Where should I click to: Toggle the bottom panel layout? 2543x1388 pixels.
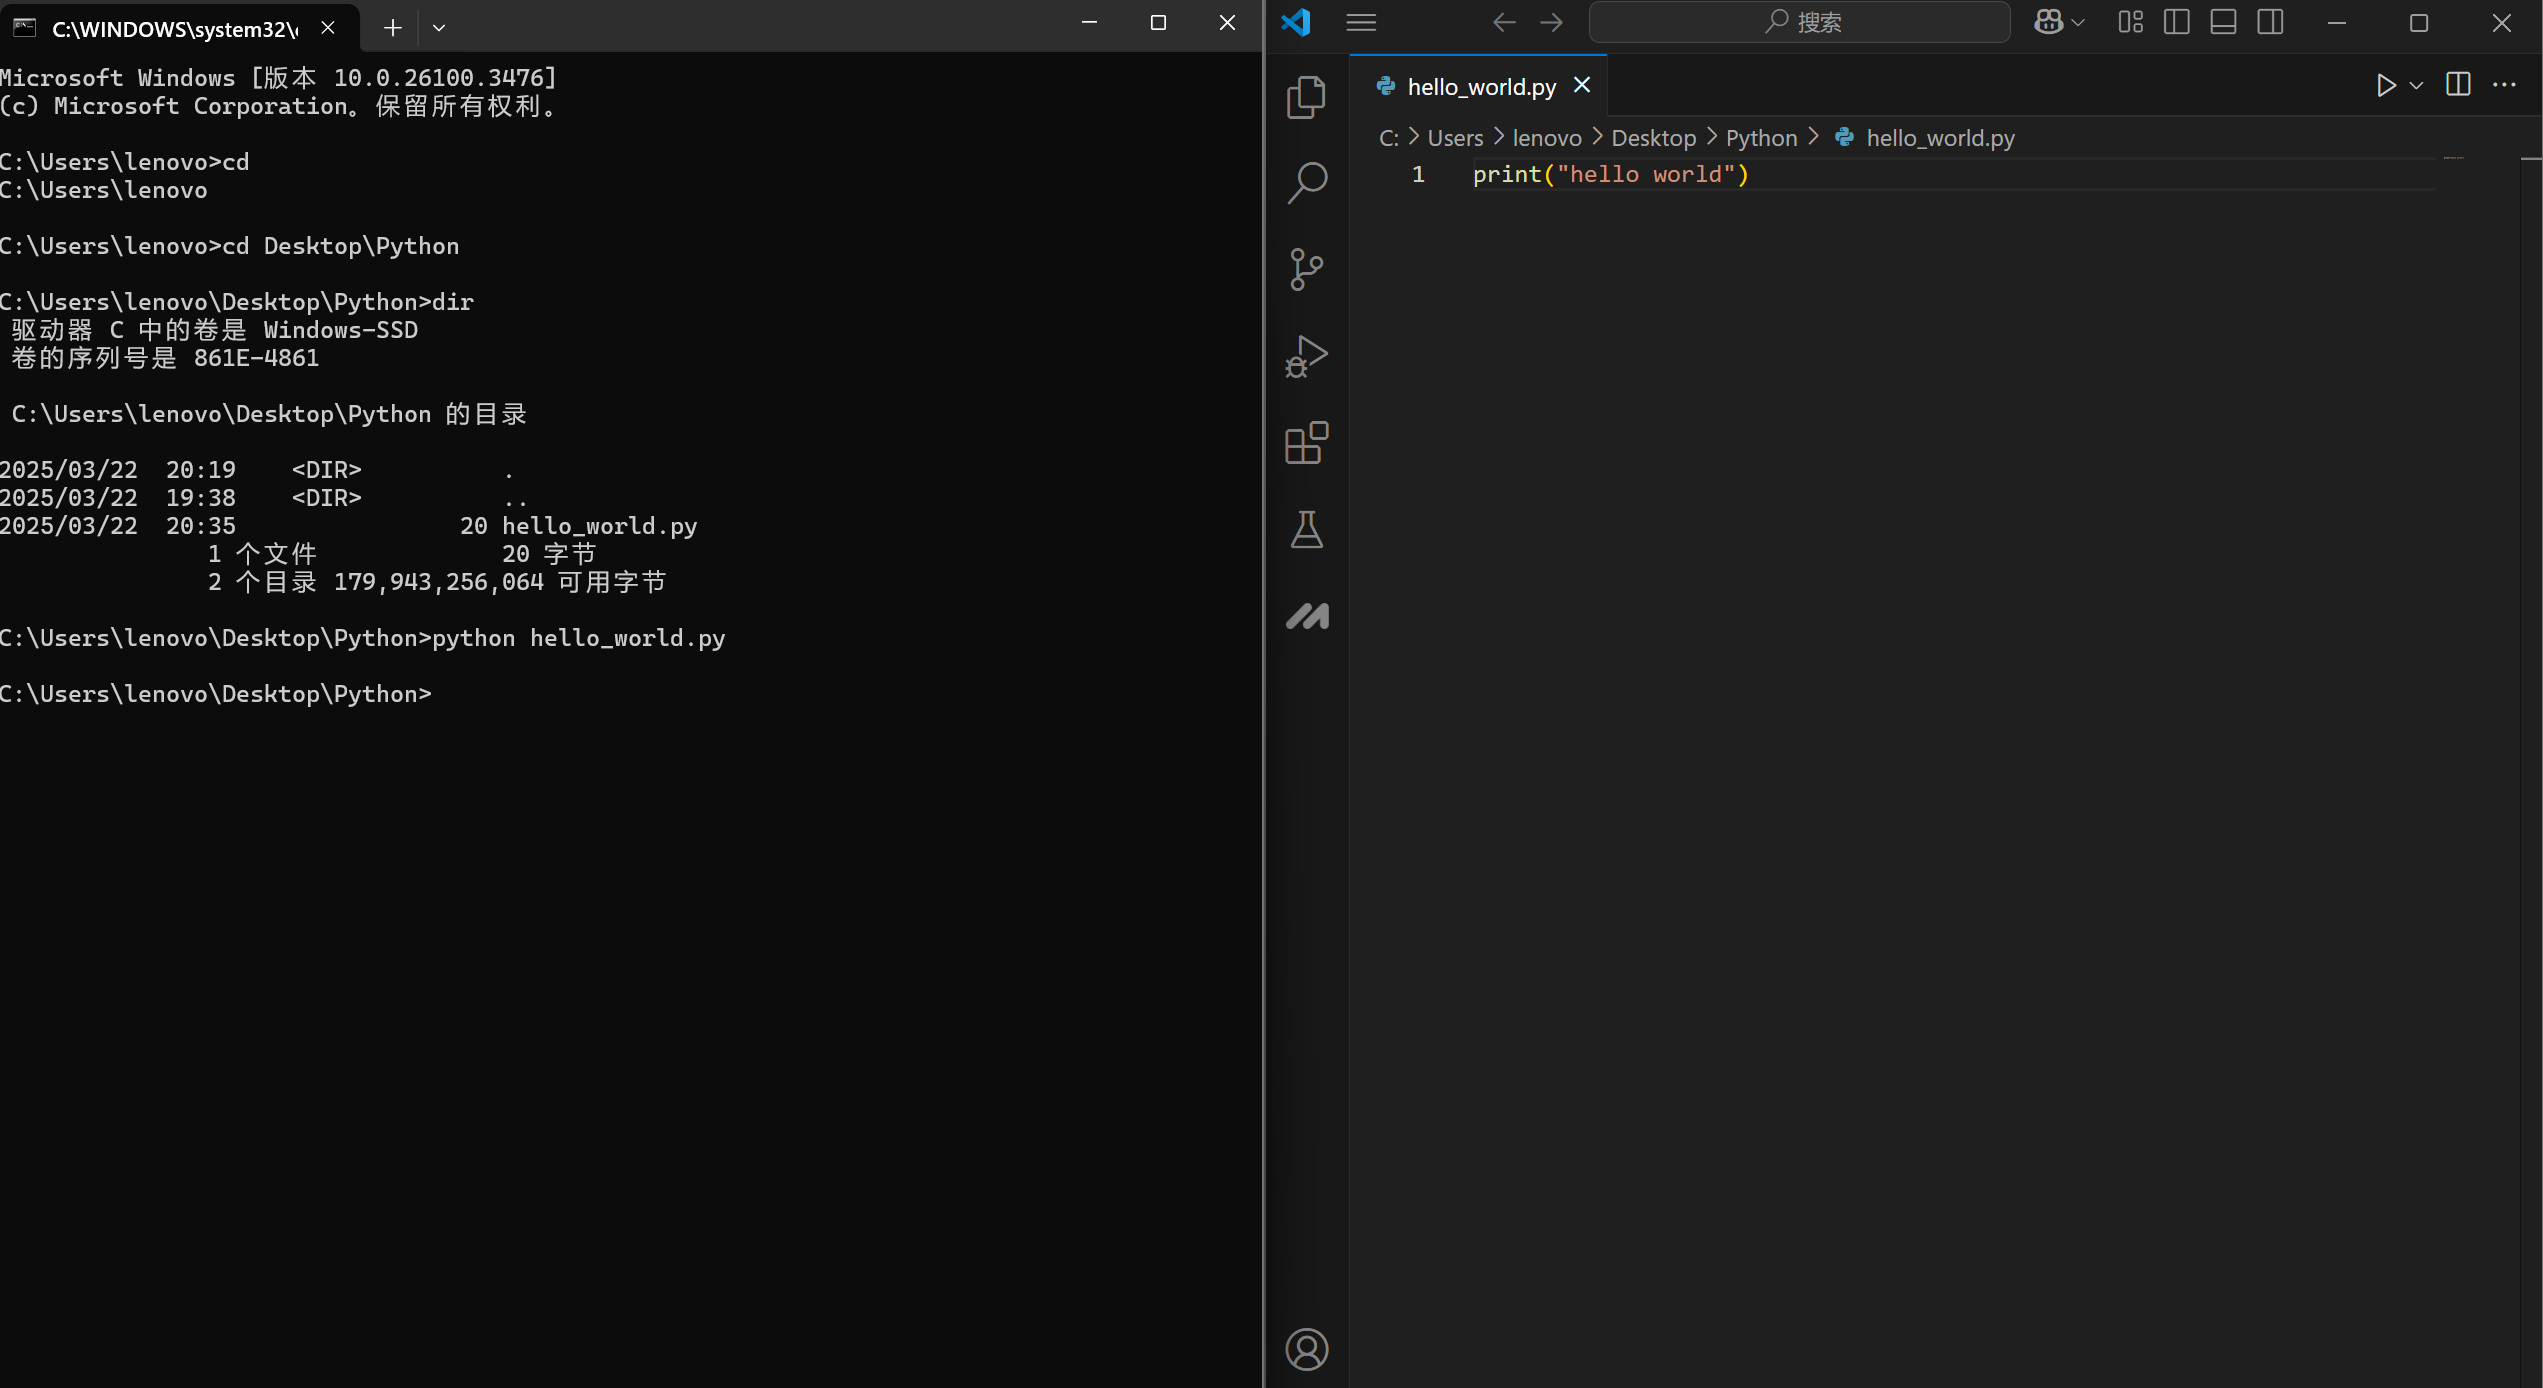(2223, 22)
